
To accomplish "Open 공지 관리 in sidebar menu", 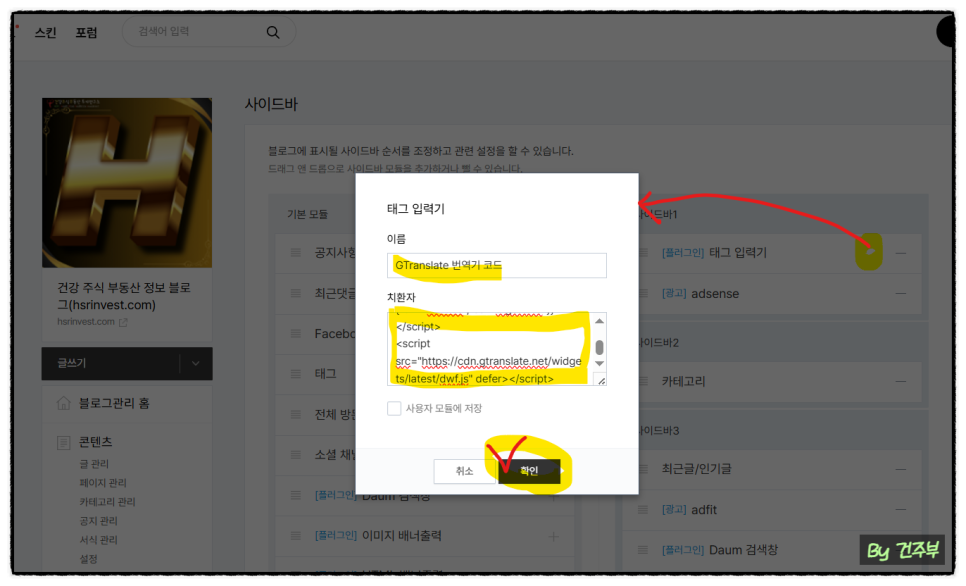I will 99,521.
